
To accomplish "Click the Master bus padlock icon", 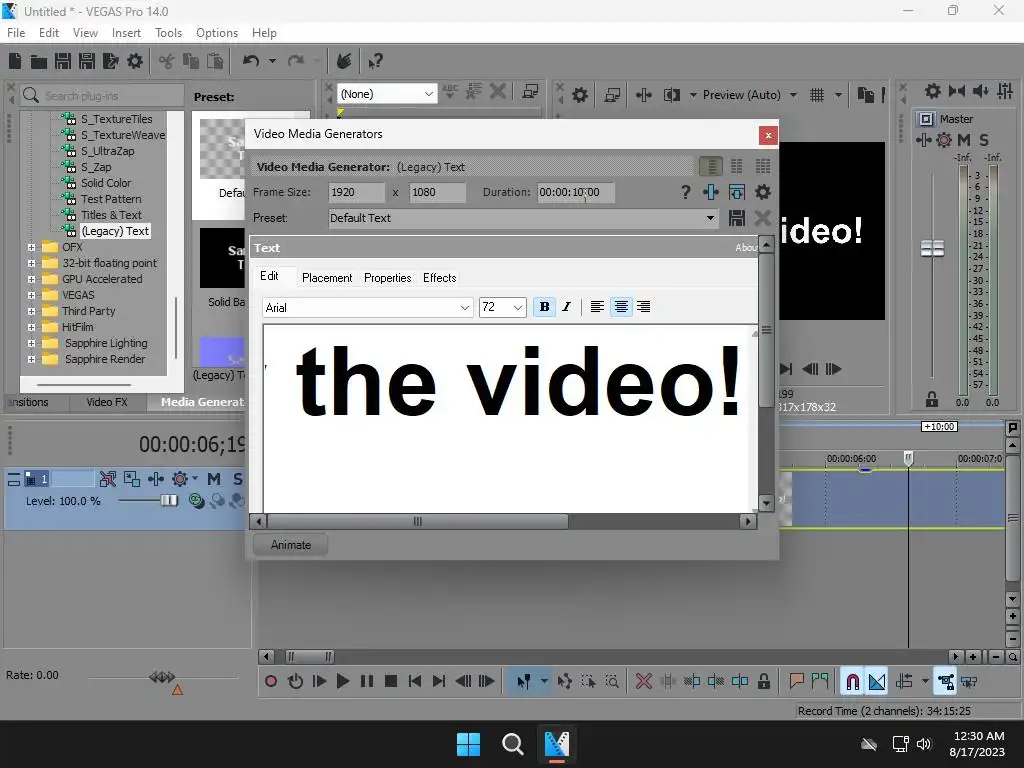I will point(932,399).
